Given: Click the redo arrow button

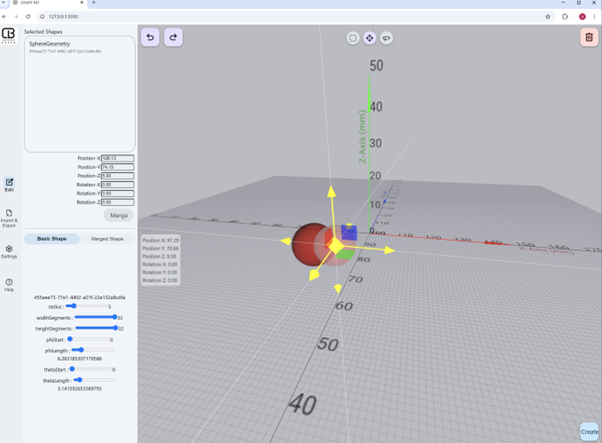Looking at the screenshot, I should [x=173, y=37].
